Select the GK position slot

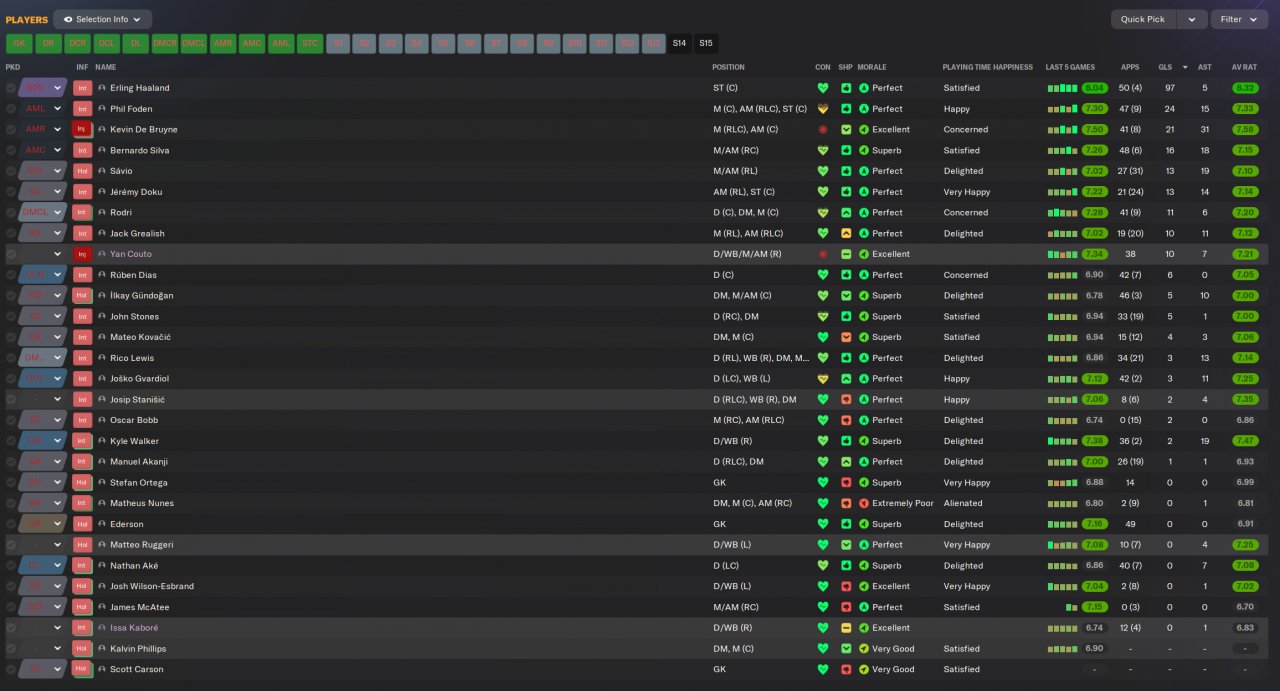pyautogui.click(x=19, y=43)
